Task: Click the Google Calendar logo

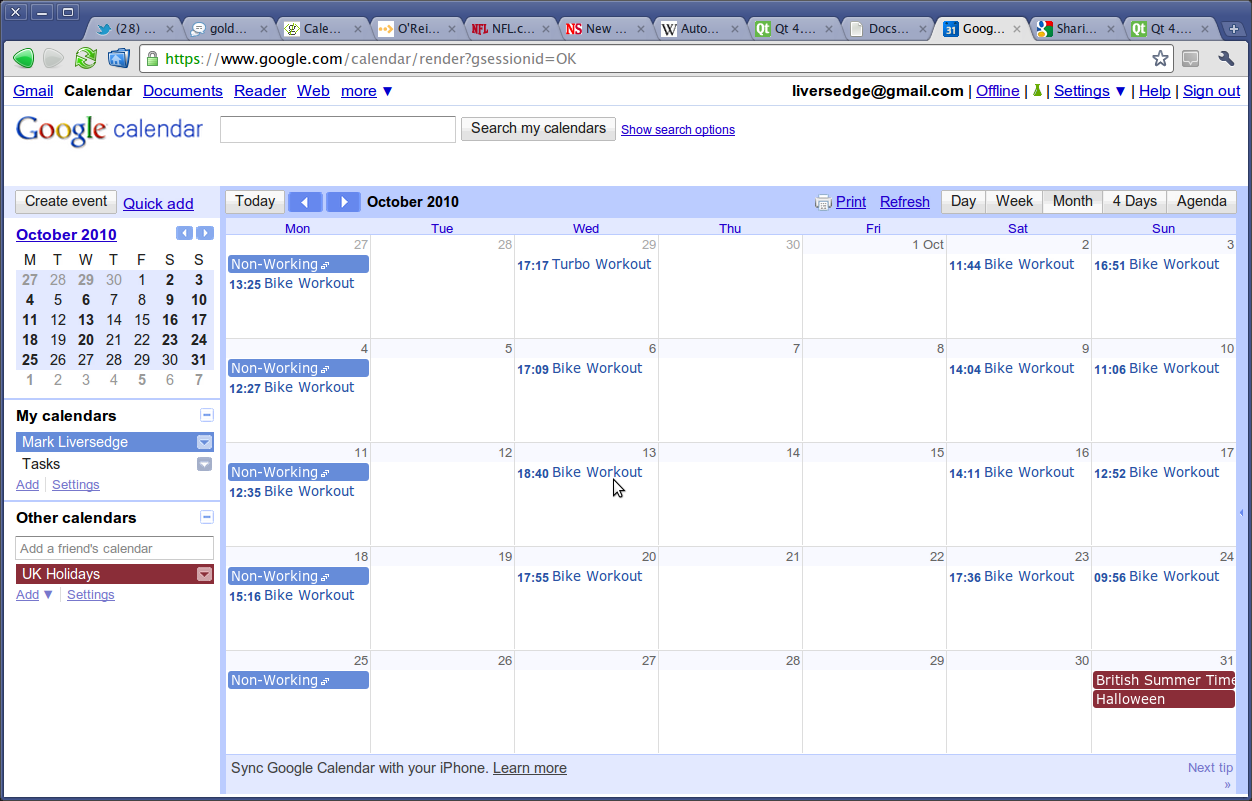Action: click(x=109, y=130)
